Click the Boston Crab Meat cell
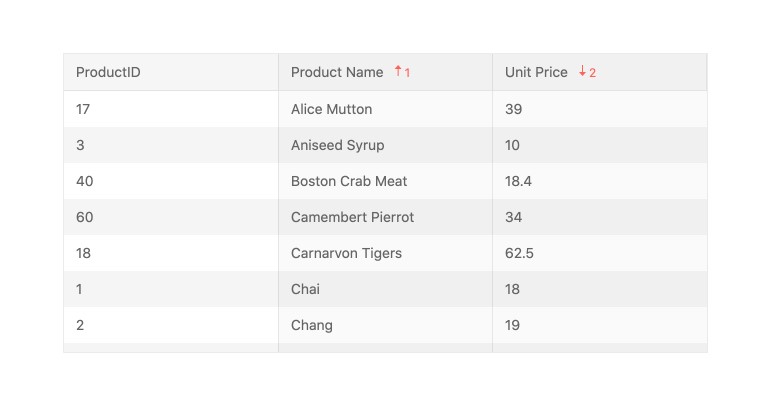 [x=349, y=181]
